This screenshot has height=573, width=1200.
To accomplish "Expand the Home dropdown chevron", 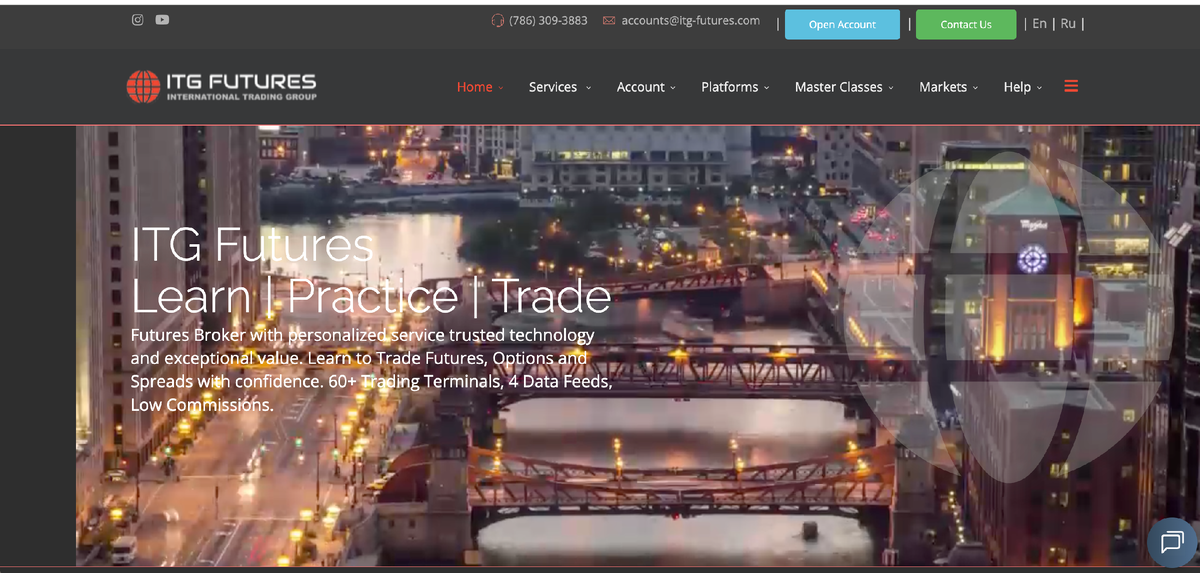I will 501,88.
